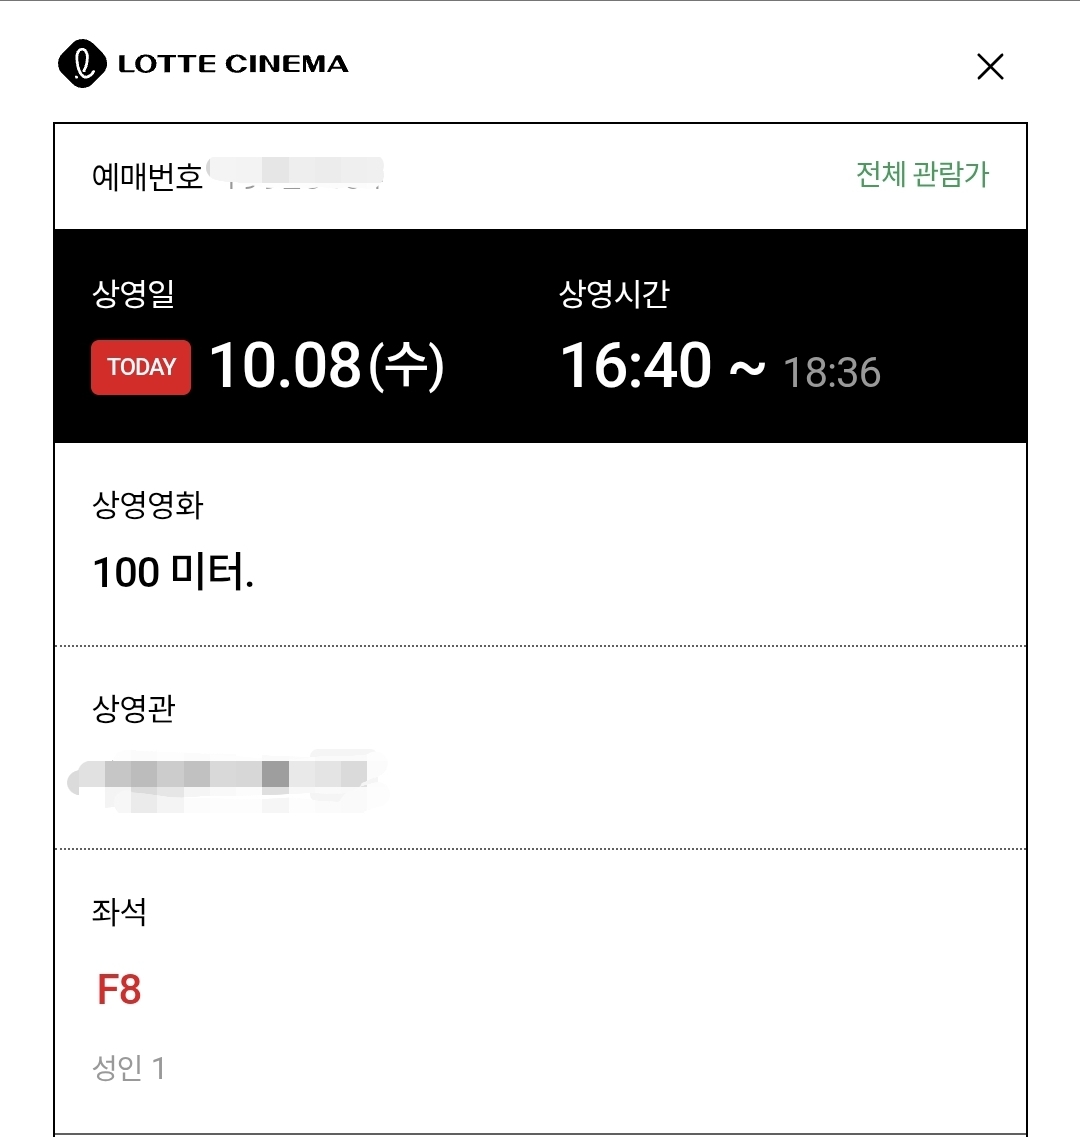Click the red F8 seat number
The width and height of the screenshot is (1080, 1137).
tap(119, 990)
